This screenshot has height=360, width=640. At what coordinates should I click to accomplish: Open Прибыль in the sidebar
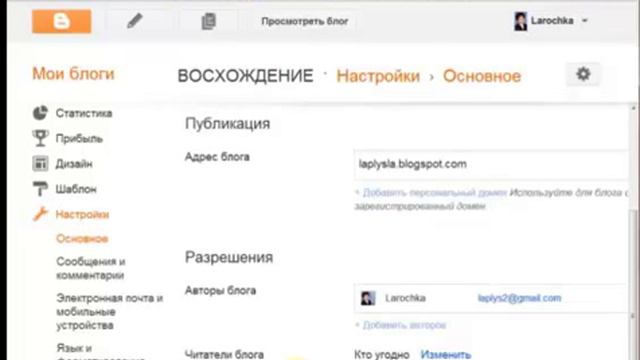point(79,139)
